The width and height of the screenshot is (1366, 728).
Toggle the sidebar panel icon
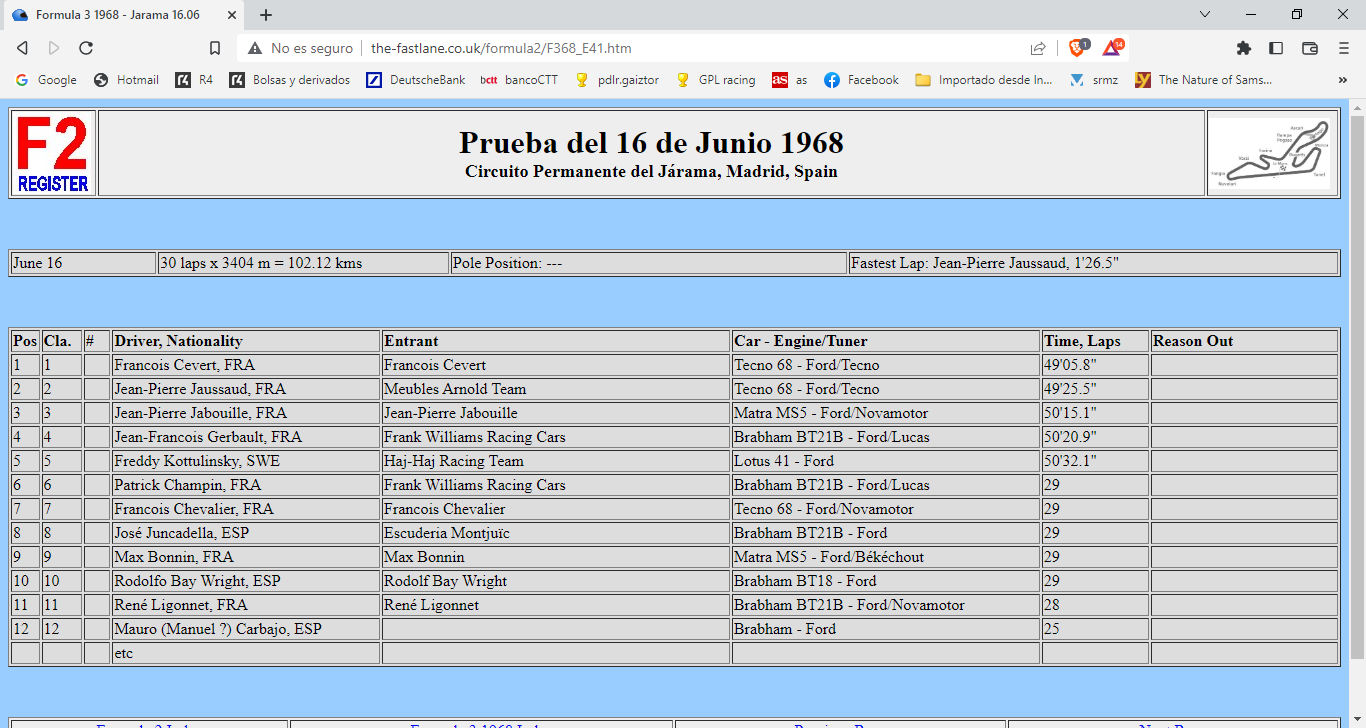[x=1276, y=48]
